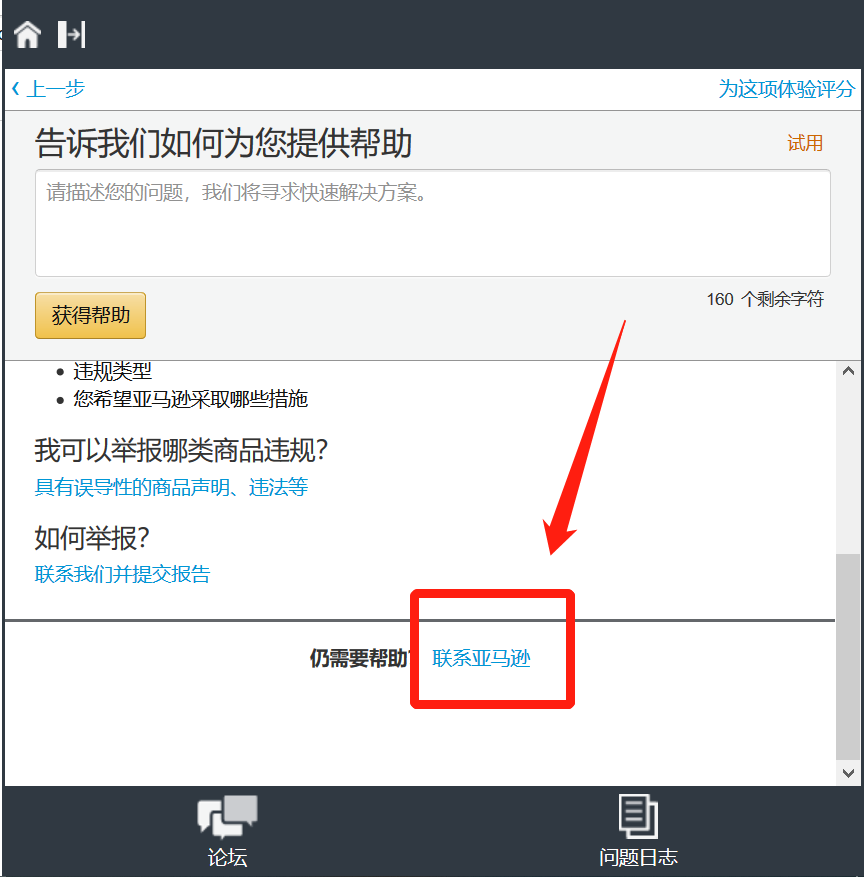Open the forum speech bubbles icon
The height and width of the screenshot is (877, 864).
227,815
